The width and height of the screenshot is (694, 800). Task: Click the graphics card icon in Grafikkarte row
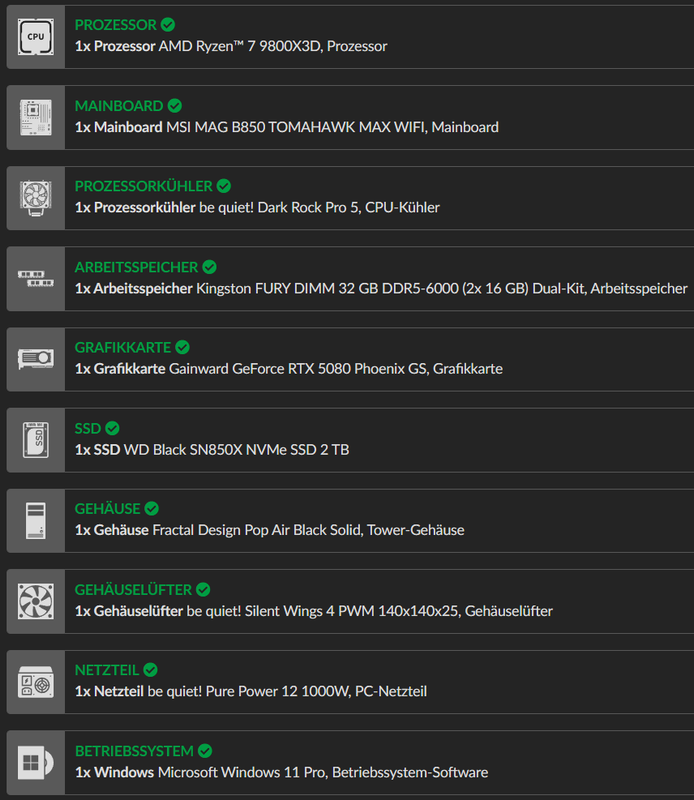coord(36,359)
